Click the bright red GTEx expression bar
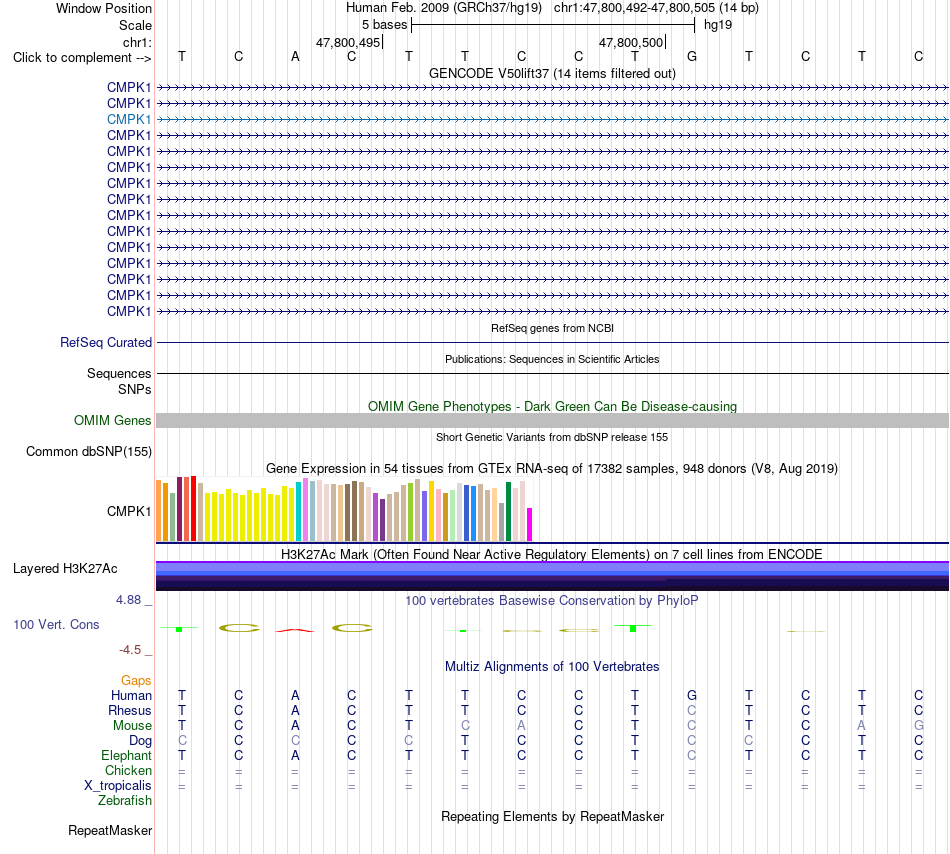This screenshot has width=950, height=854. [x=193, y=508]
